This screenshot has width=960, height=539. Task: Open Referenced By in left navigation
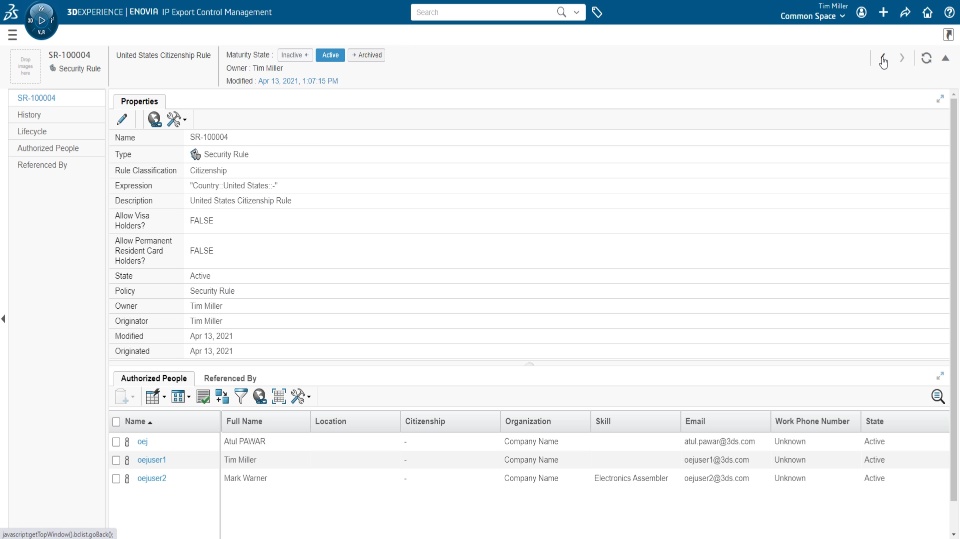(57, 165)
